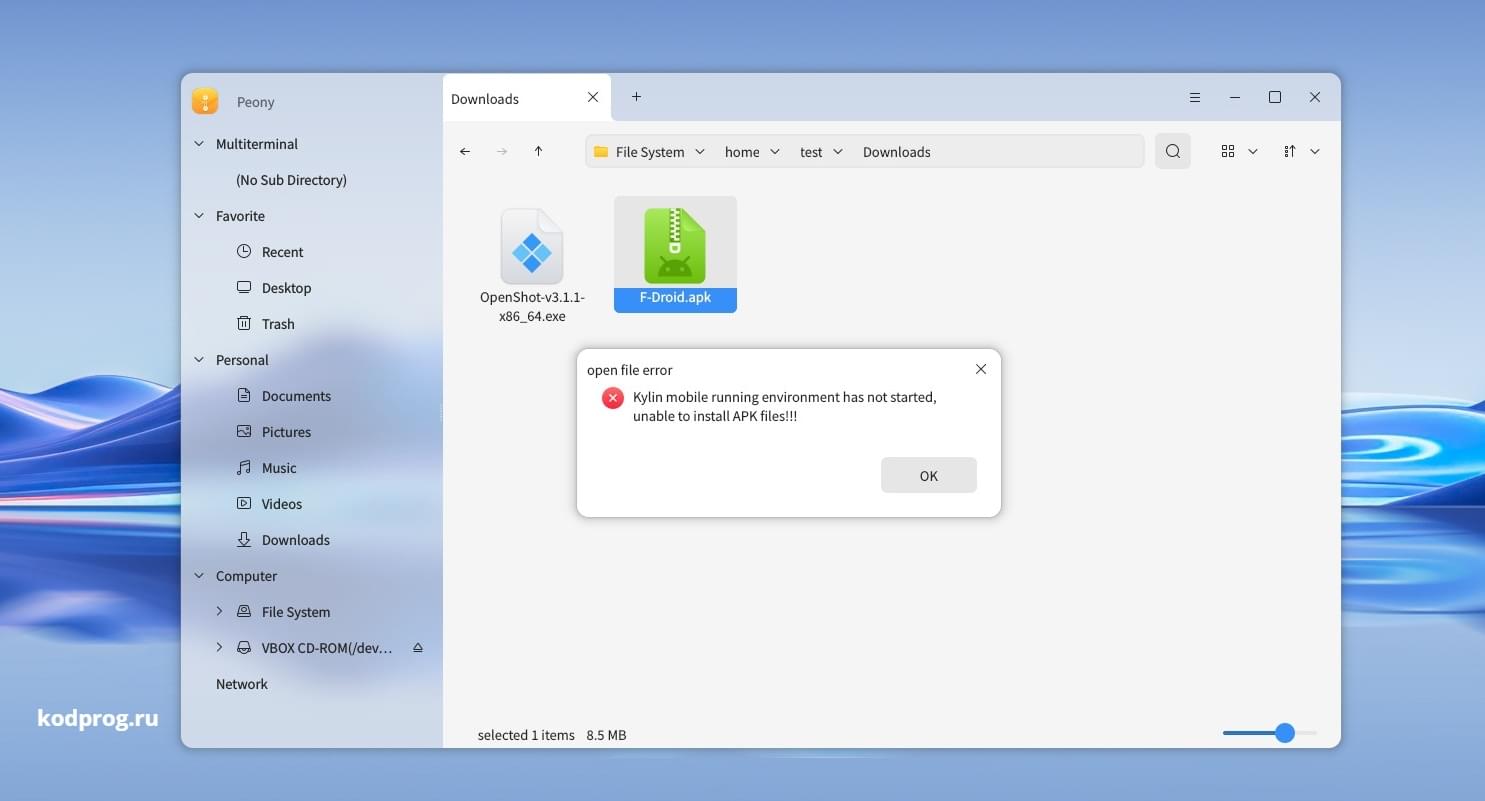Screen dimensions: 1485x801
Task: Click the test breadcrumb
Action: pyautogui.click(x=811, y=152)
